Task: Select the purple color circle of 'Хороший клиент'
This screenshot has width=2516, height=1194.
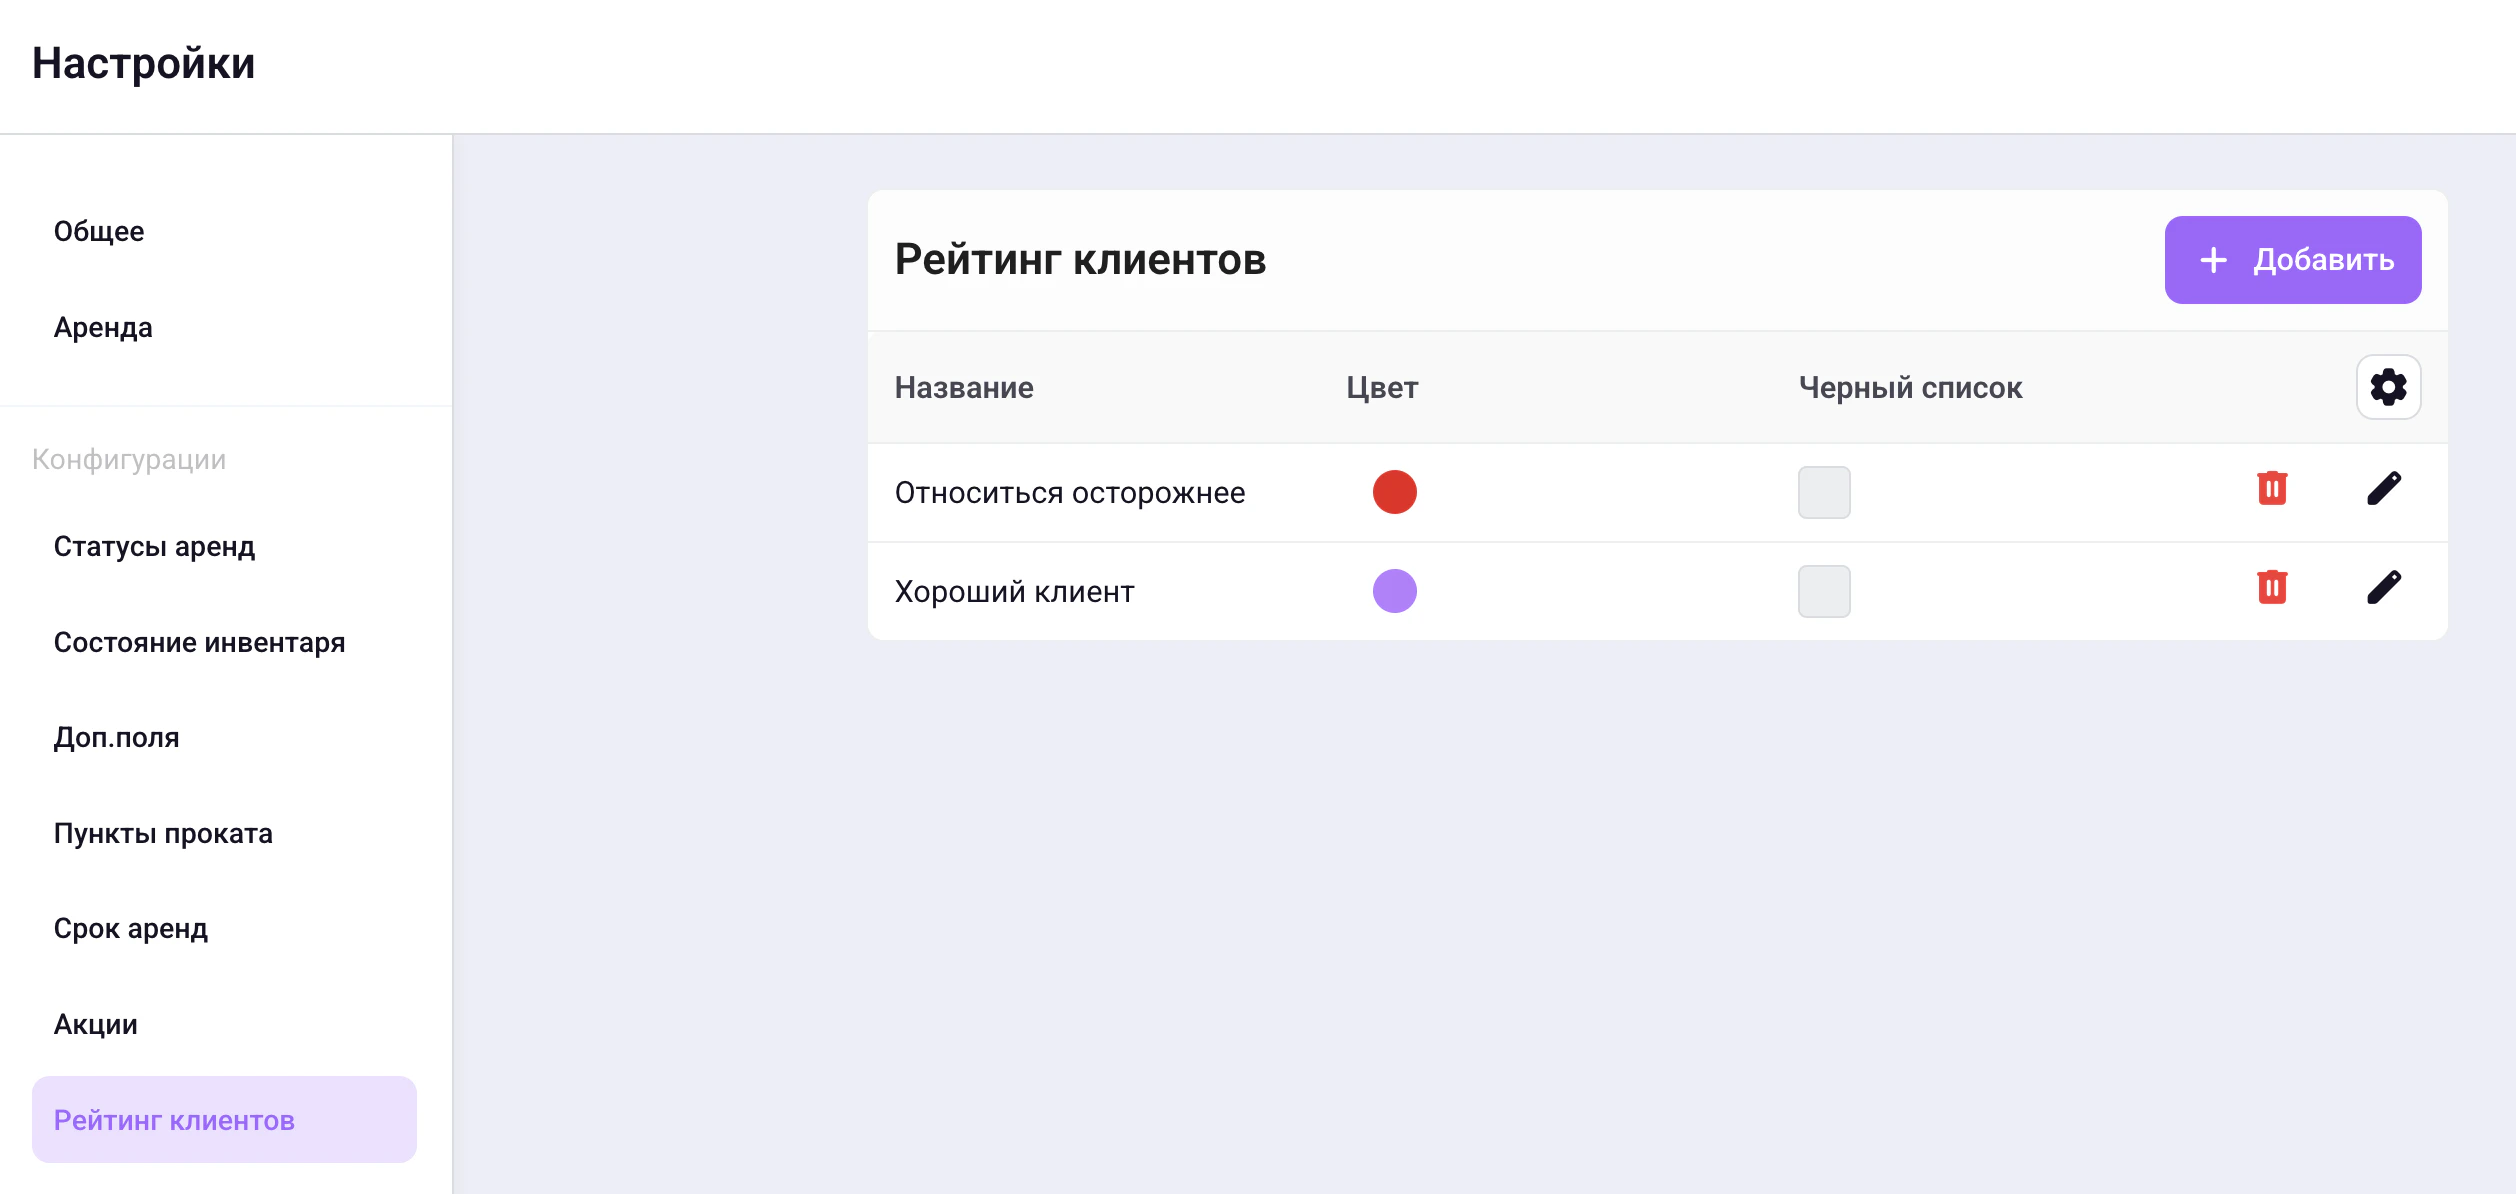Action: click(x=1395, y=591)
